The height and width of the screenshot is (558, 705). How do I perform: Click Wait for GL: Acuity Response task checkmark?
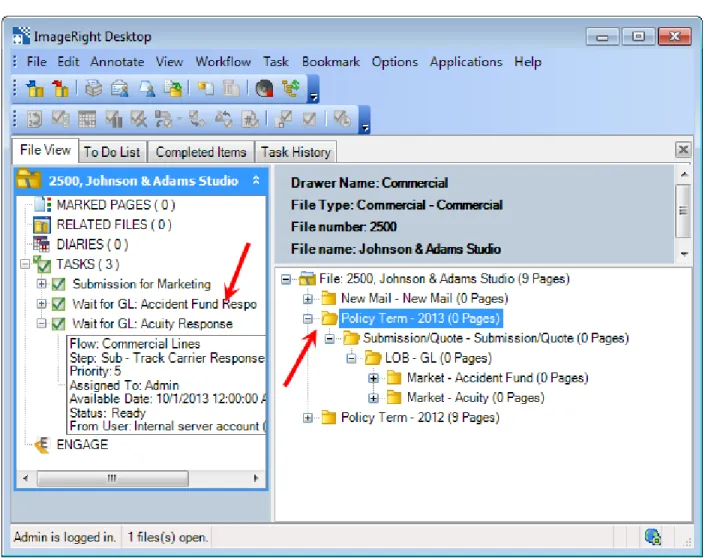tap(58, 324)
